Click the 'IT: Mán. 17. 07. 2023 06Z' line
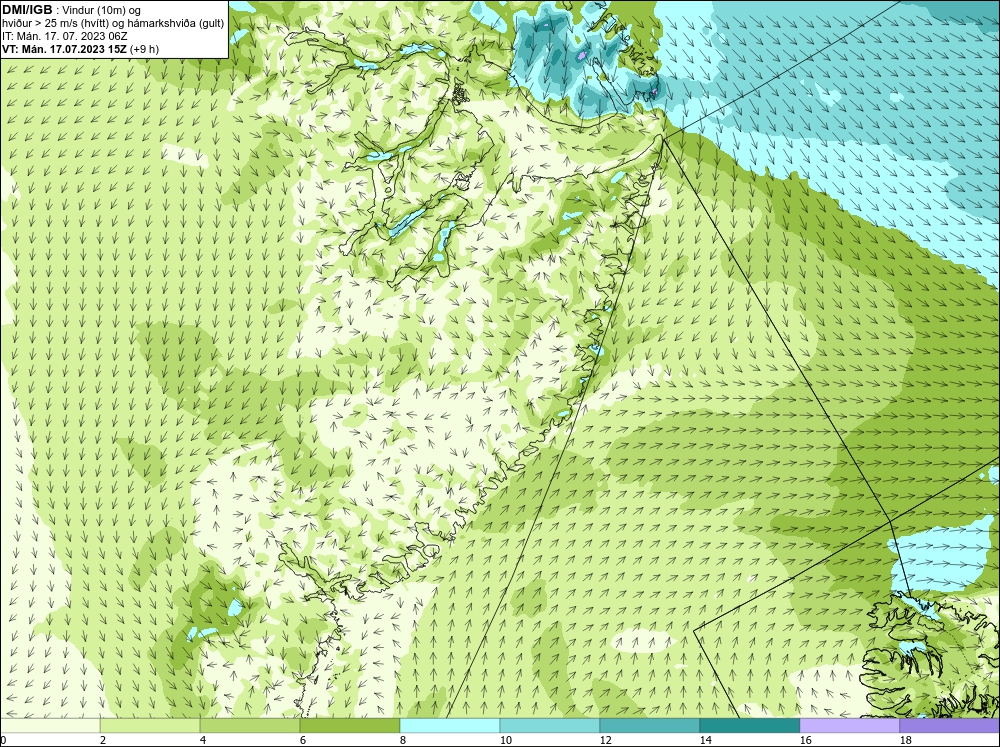This screenshot has width=1000, height=747. tap(64, 36)
